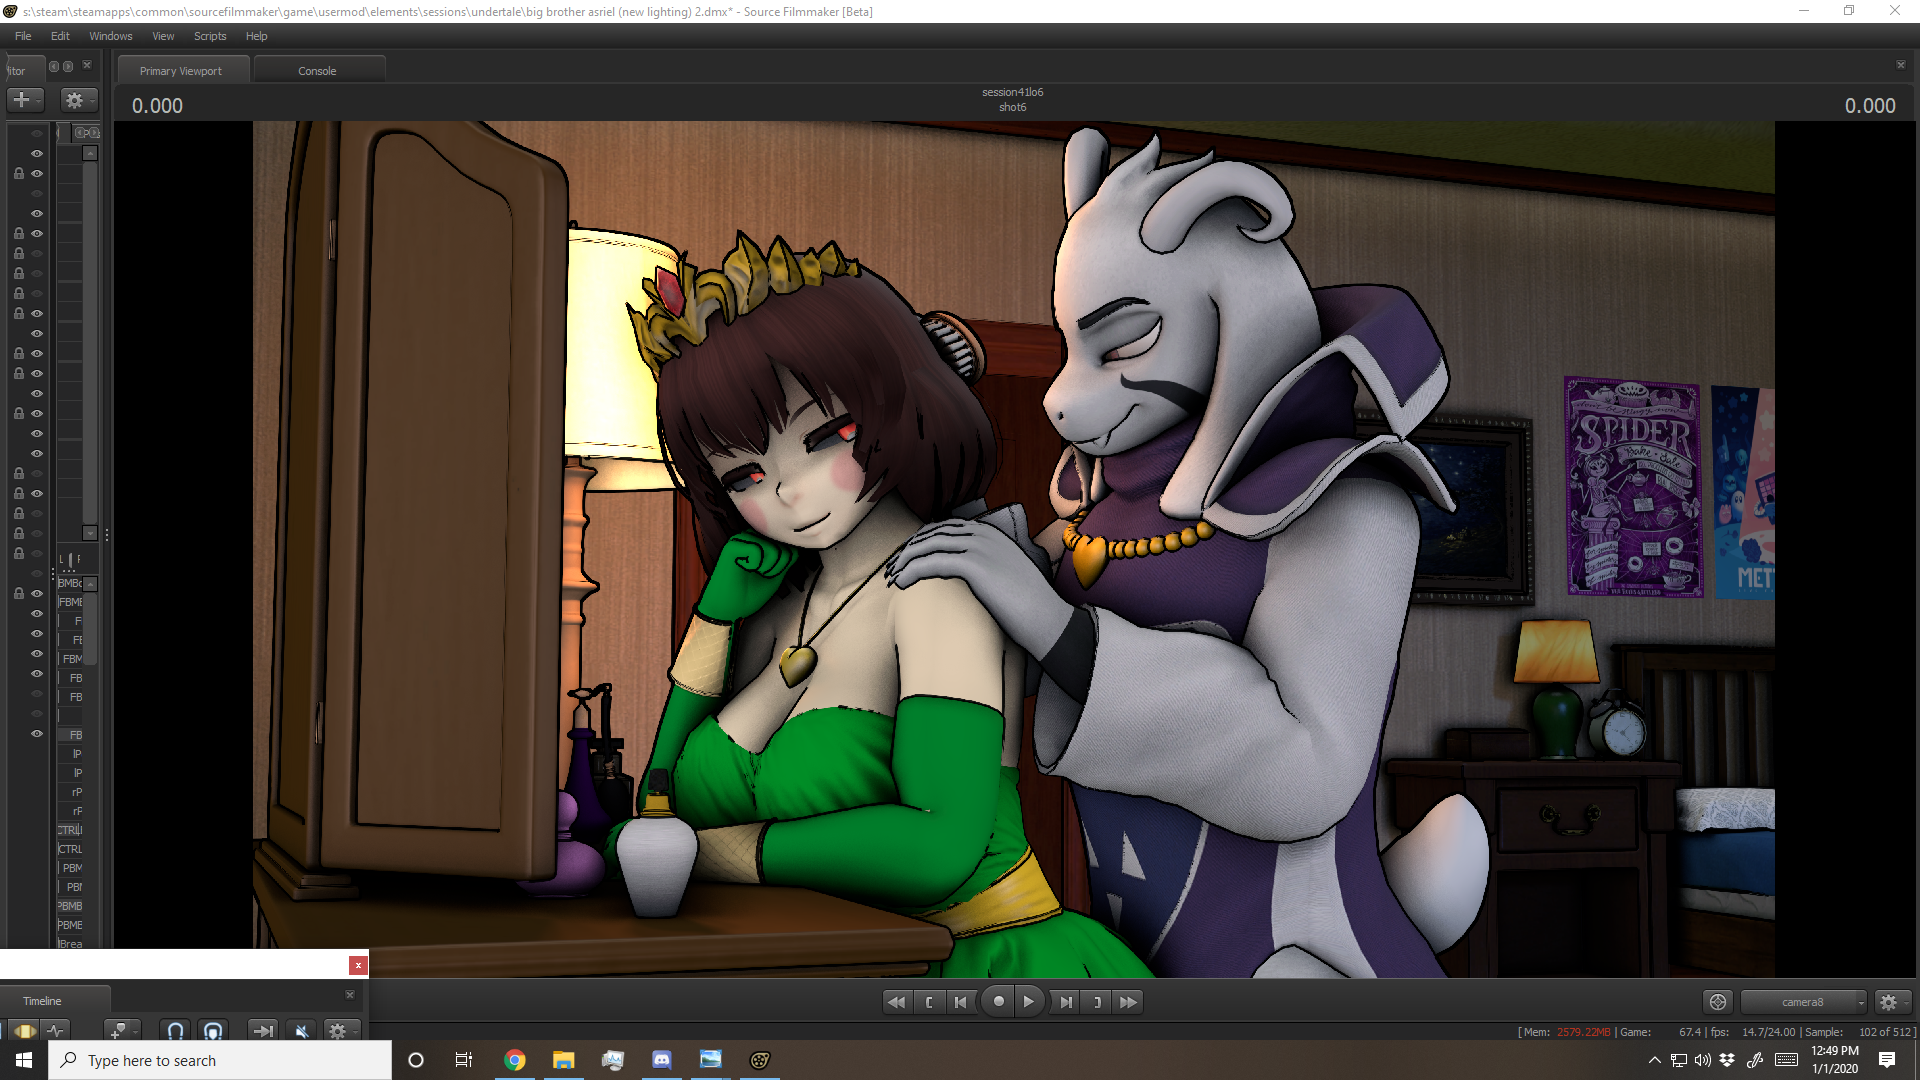1920x1080 pixels.
Task: Switch to the Console tab
Action: (317, 71)
